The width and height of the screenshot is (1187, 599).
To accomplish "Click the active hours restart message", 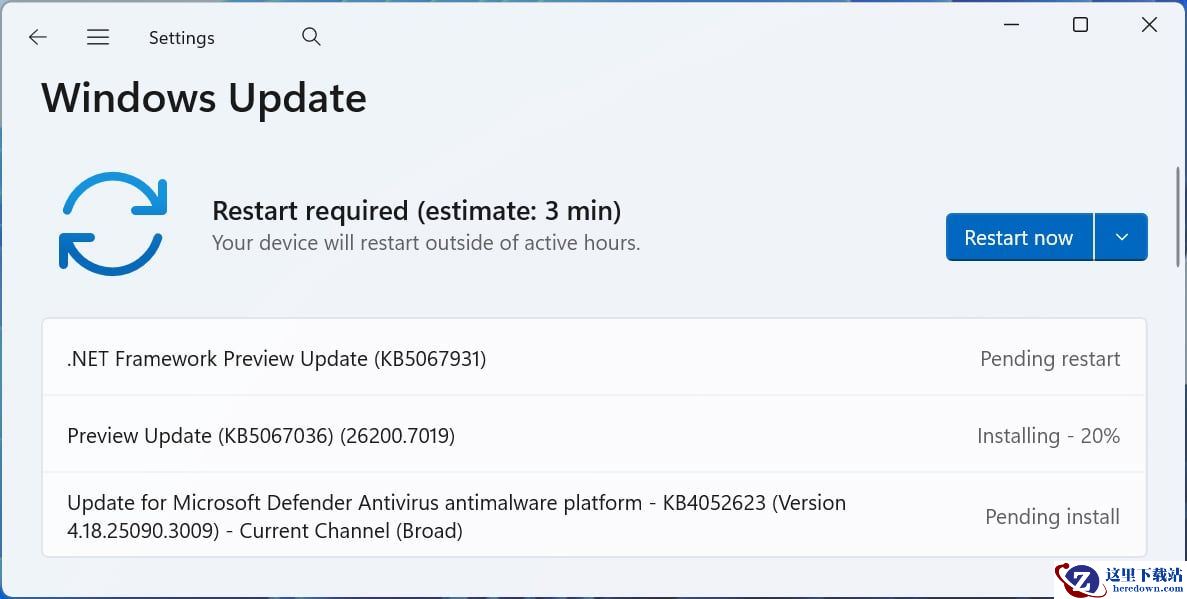I will pos(426,243).
